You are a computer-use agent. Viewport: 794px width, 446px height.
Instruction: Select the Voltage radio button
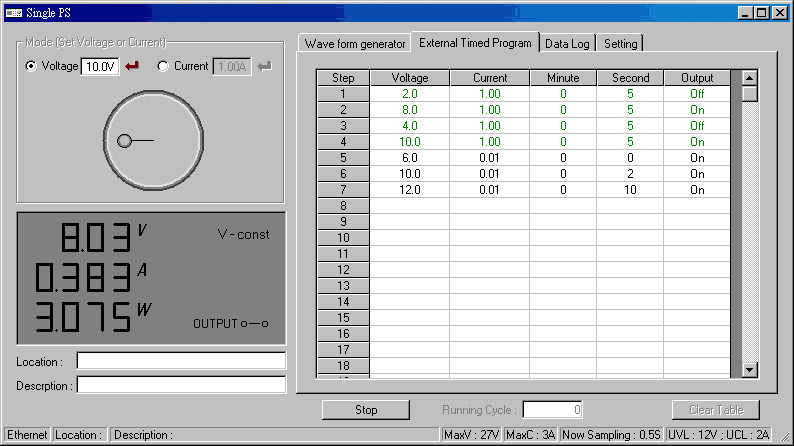(x=31, y=67)
